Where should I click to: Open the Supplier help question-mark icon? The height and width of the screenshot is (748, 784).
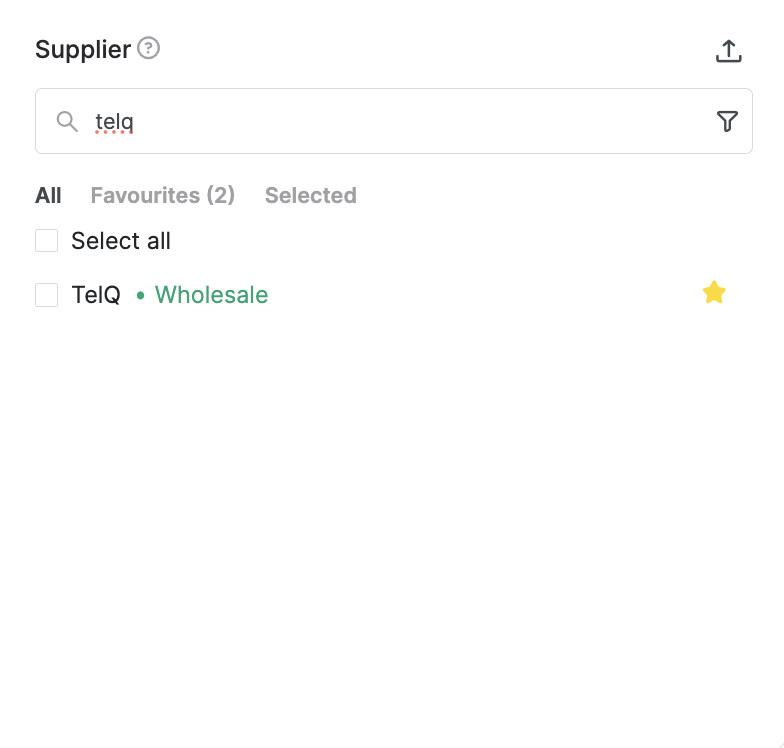coord(148,48)
